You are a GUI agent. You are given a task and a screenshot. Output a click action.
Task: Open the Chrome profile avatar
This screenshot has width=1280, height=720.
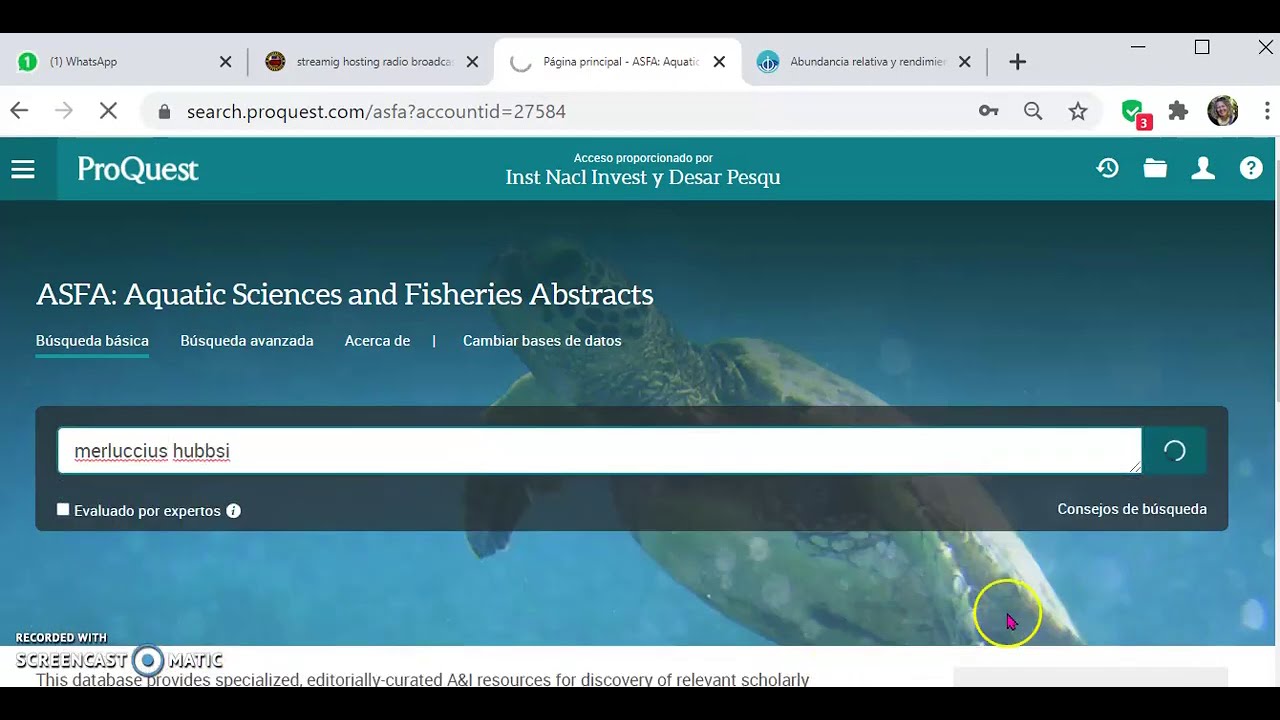[x=1222, y=111]
